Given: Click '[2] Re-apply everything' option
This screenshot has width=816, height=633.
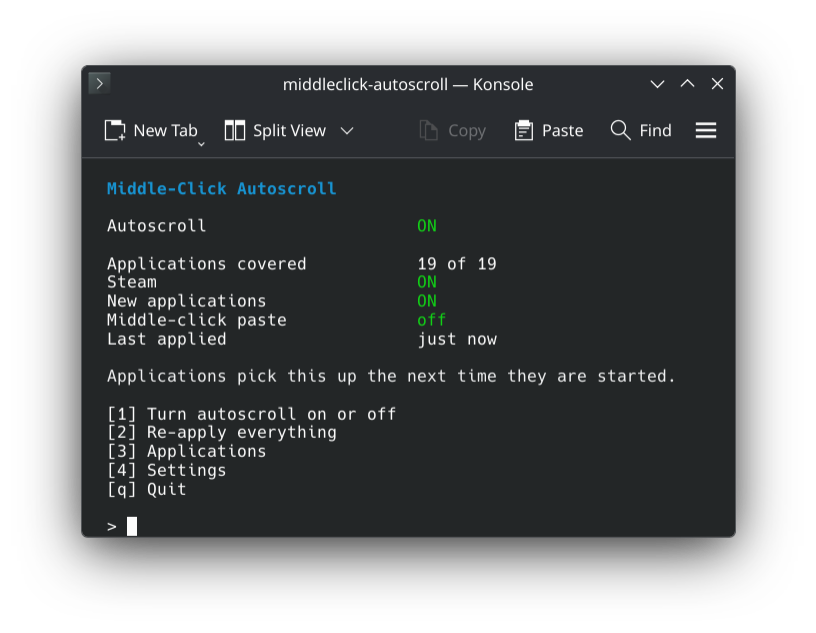Looking at the screenshot, I should [x=222, y=433].
